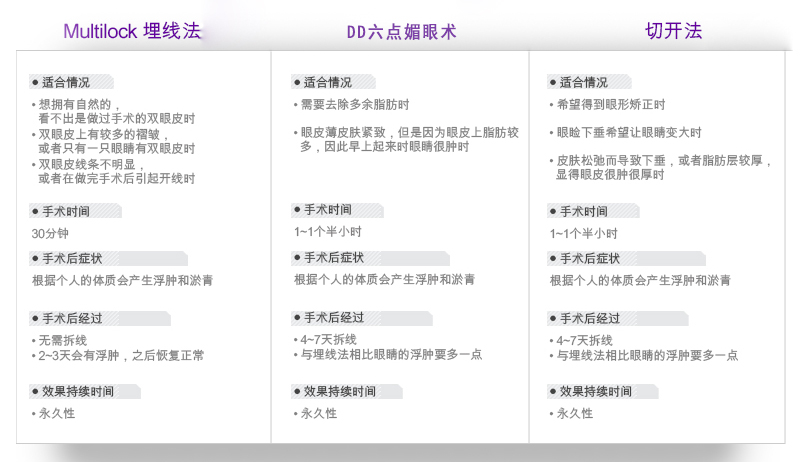Select '效果持续时间' label in DD六点媚眼术 column
The width and height of the screenshot is (805, 462).
pos(340,392)
